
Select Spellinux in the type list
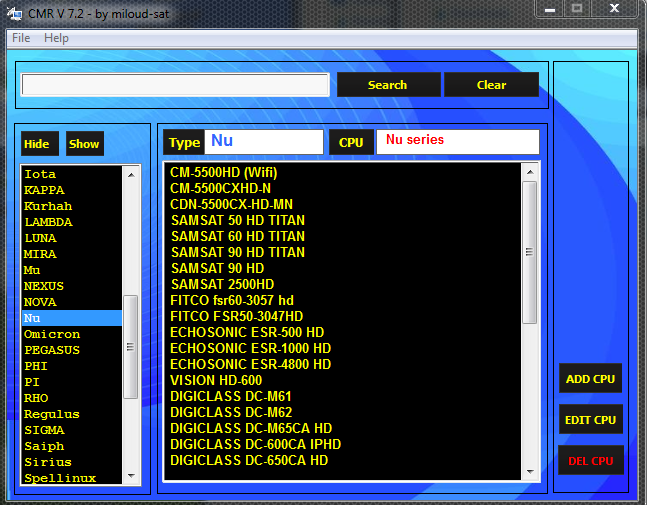pyautogui.click(x=72, y=477)
